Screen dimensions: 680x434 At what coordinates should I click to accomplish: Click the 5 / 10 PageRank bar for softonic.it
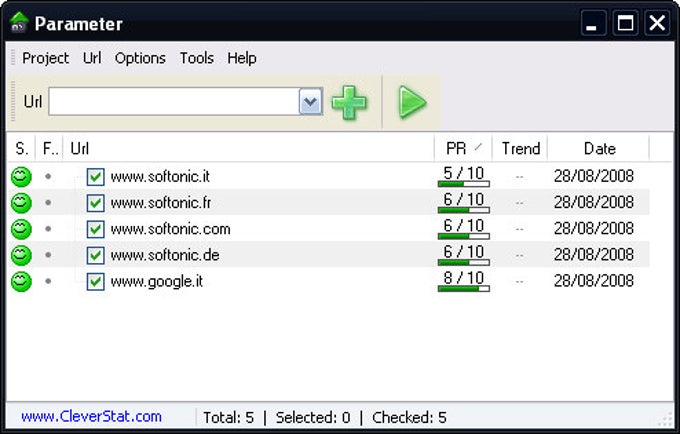pos(464,184)
